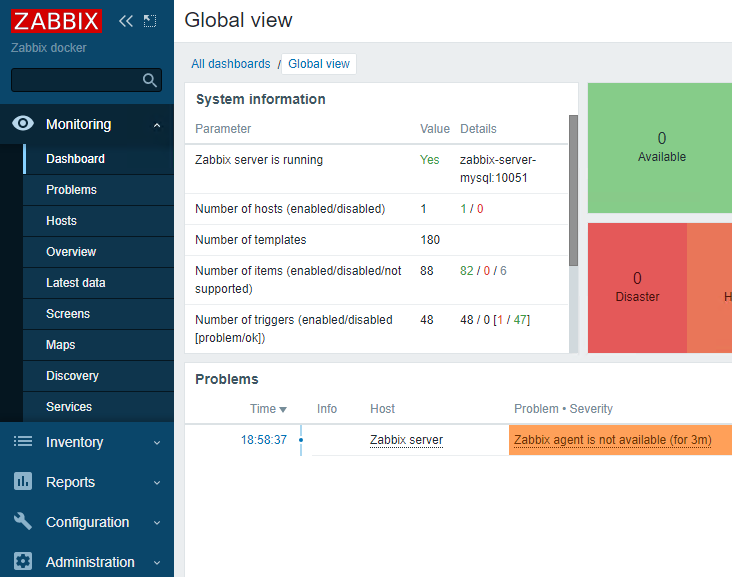Image resolution: width=732 pixels, height=577 pixels.
Task: Click the hide sidebar icon next to the collapse arrows
Action: click(150, 21)
